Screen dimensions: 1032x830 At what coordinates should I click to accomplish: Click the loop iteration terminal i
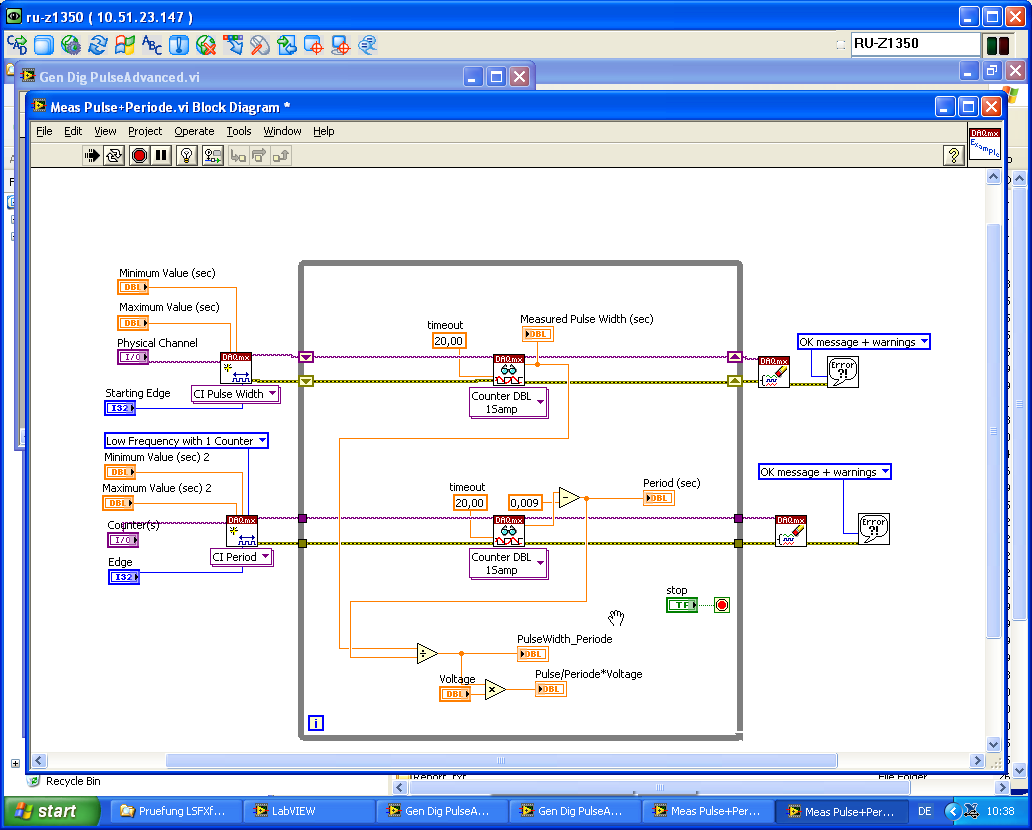tap(316, 723)
